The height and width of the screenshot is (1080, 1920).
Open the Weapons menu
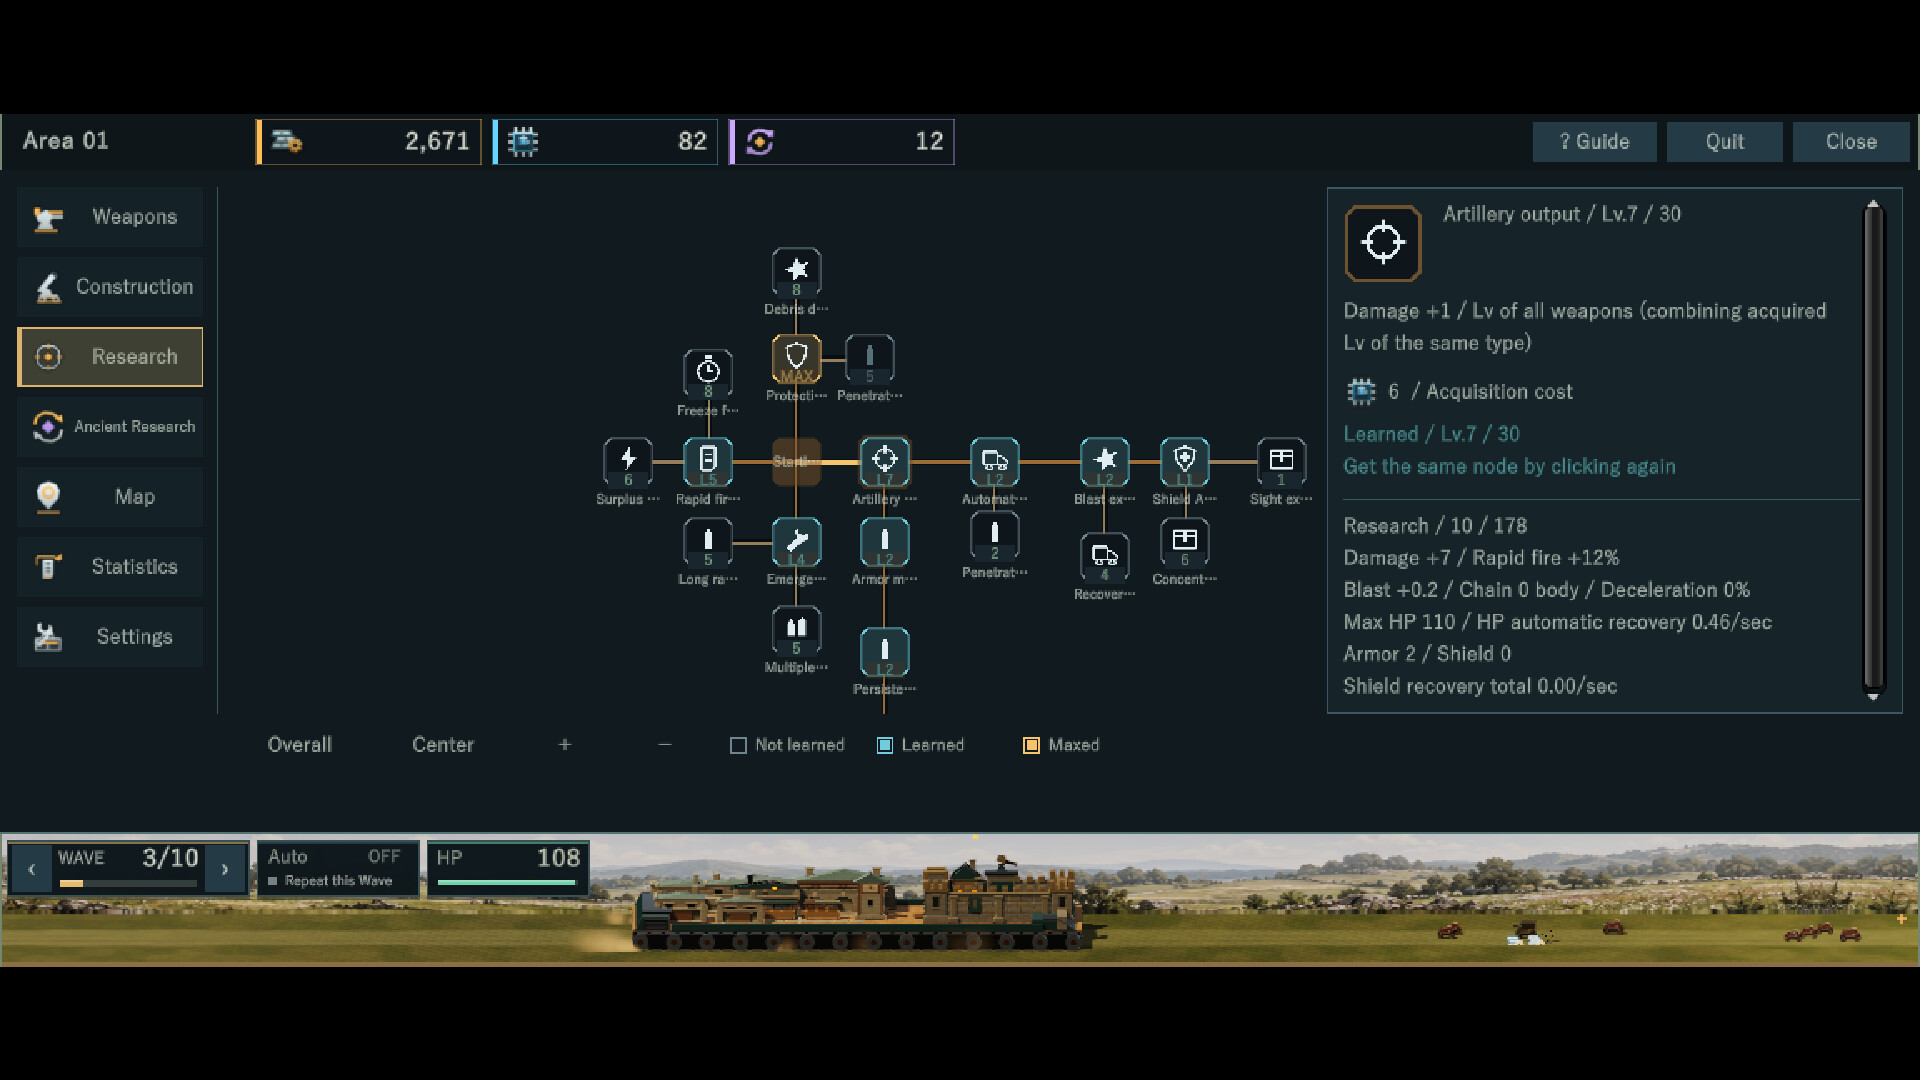click(x=110, y=217)
